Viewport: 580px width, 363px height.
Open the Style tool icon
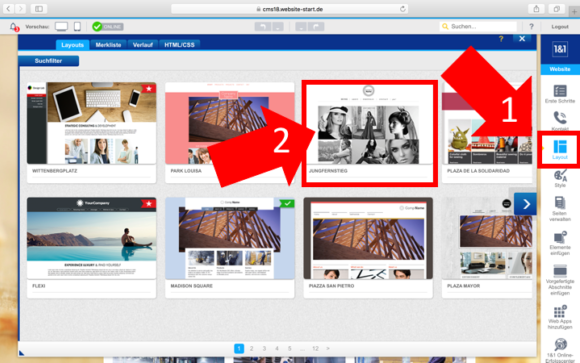560,175
